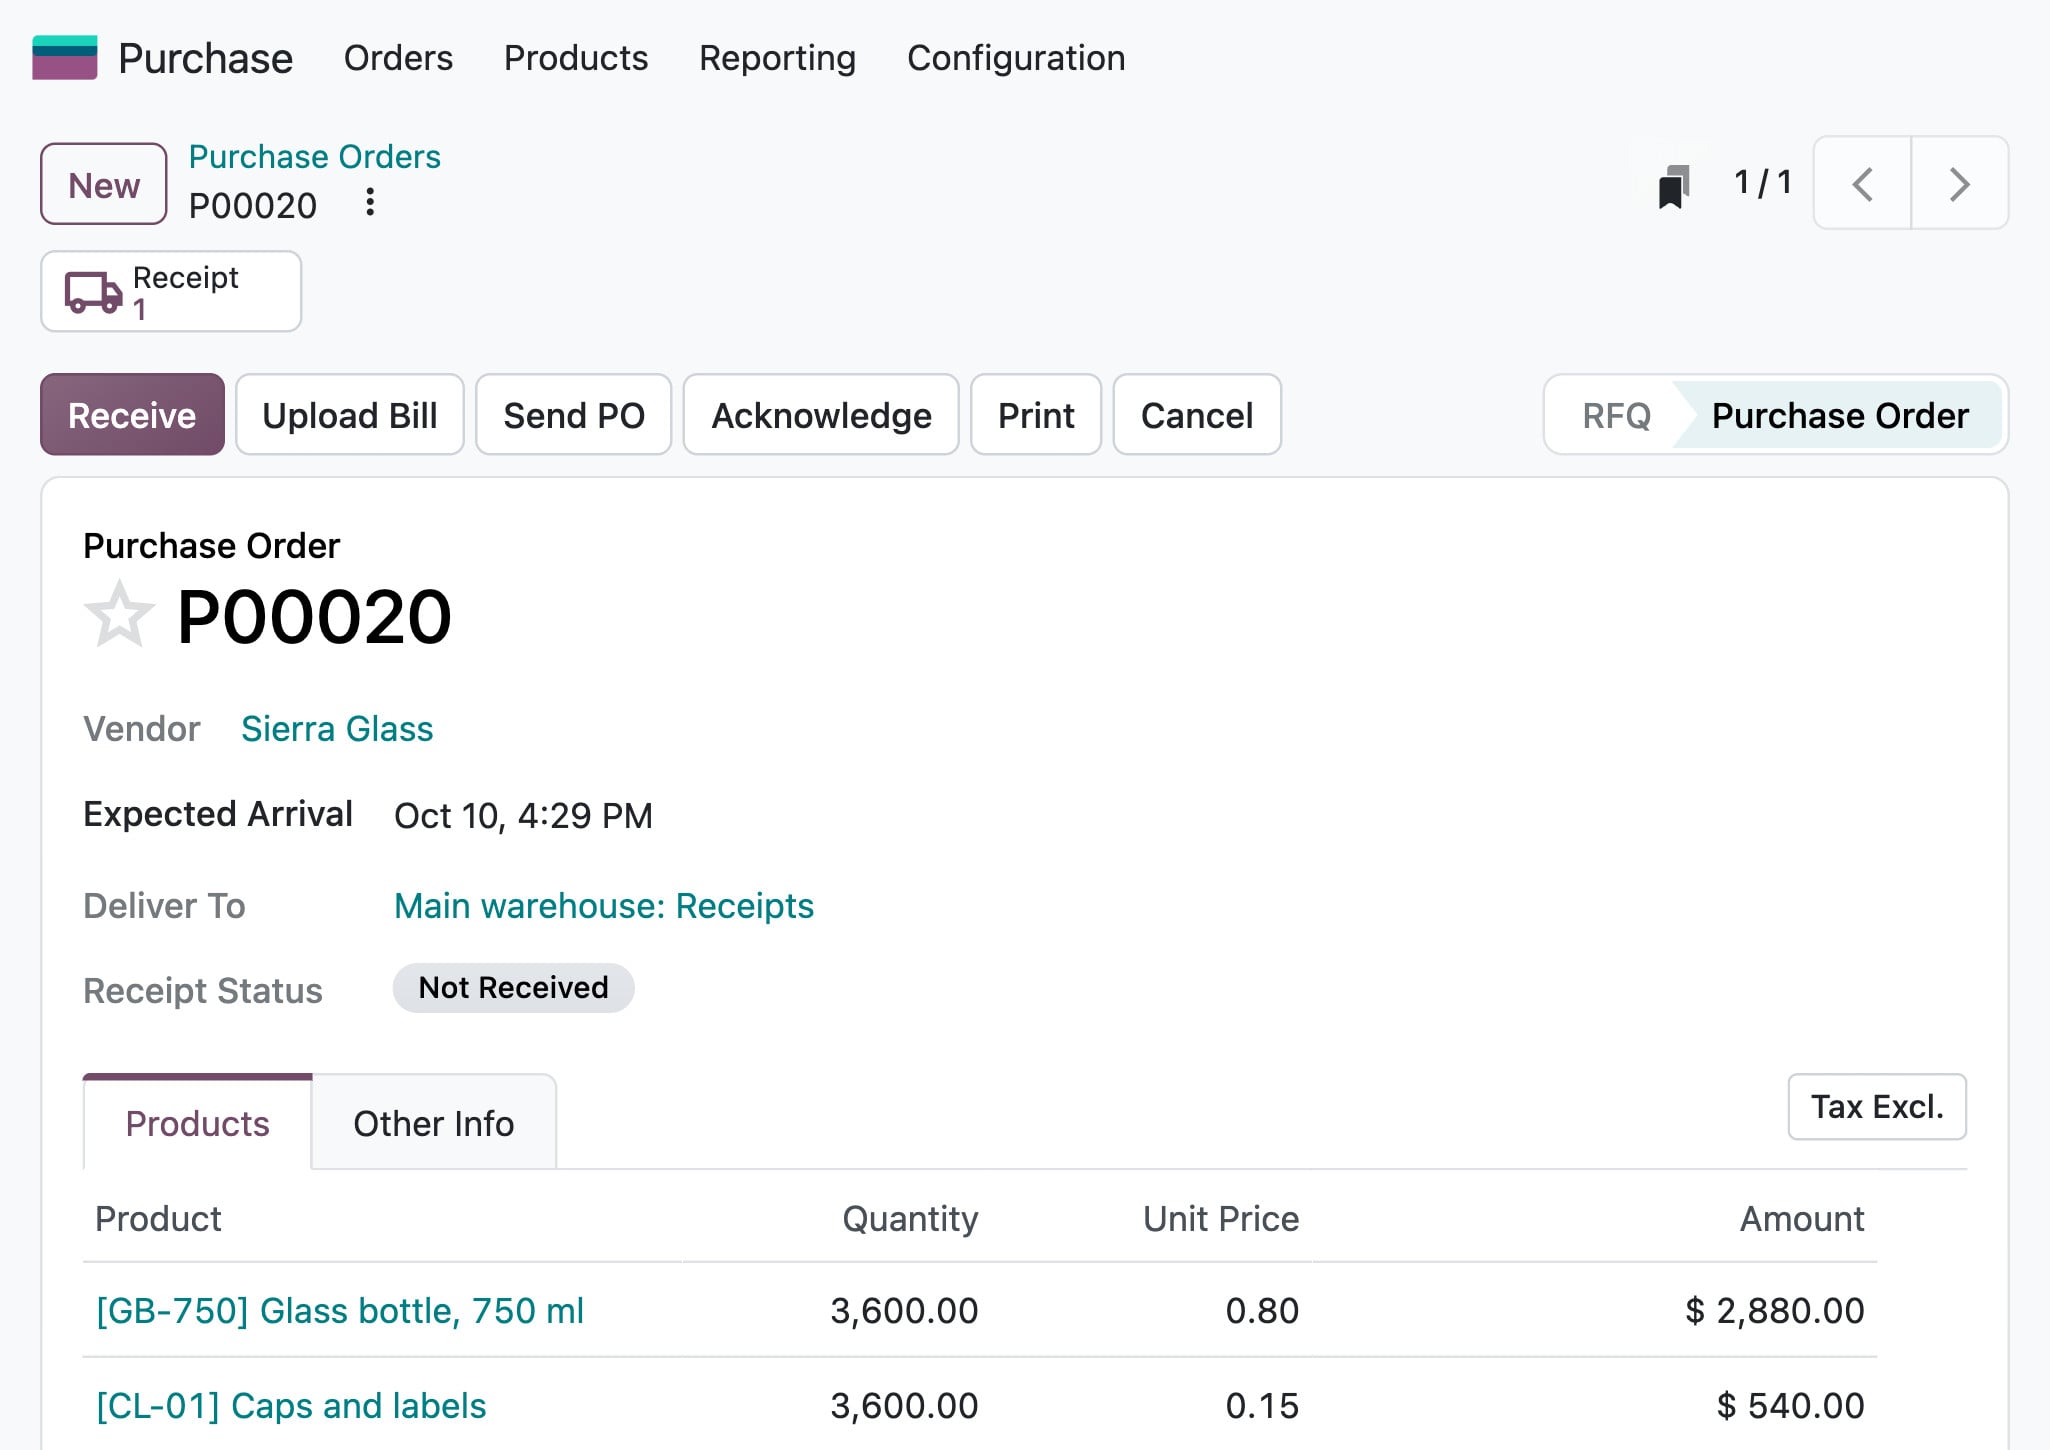This screenshot has width=2050, height=1450.
Task: Click unit price 0.15
Action: pos(1262,1406)
